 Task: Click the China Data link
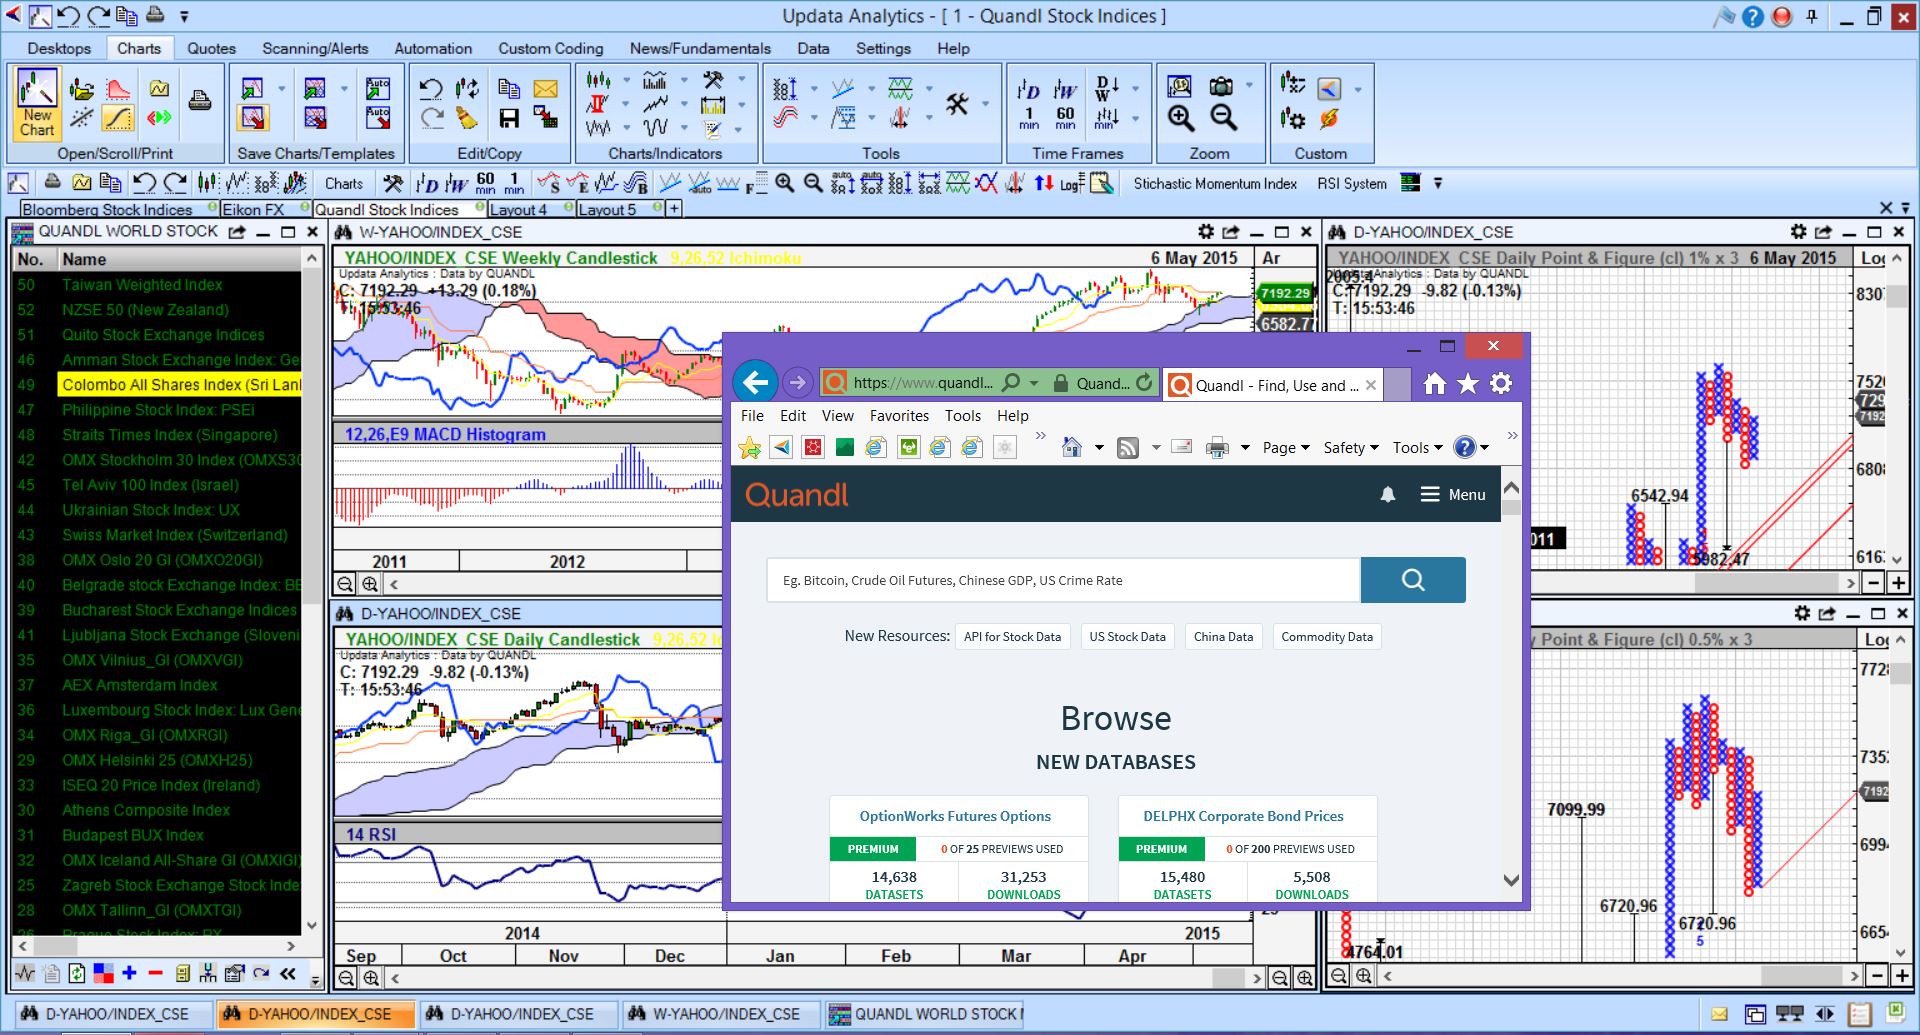tap(1223, 637)
